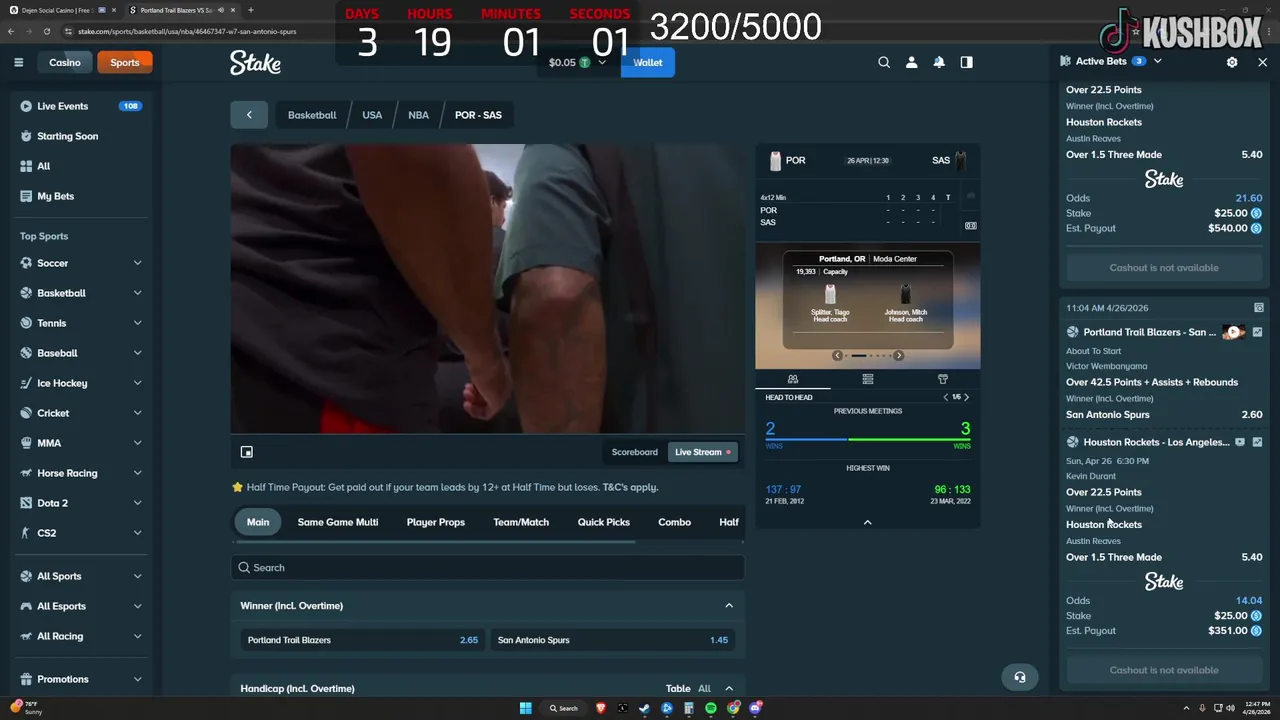
Task: Open Basketball breadcrumb link
Action: pos(312,115)
